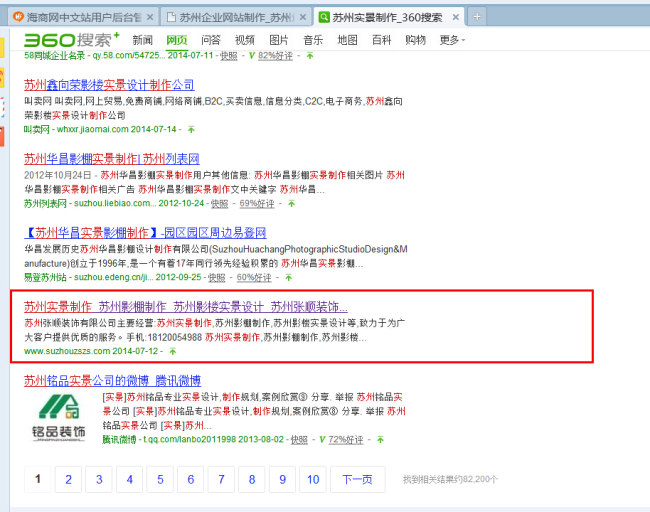650x512 pixels.
Task: Click the 找到相关结果约82,200个 text
Action: tap(450, 480)
